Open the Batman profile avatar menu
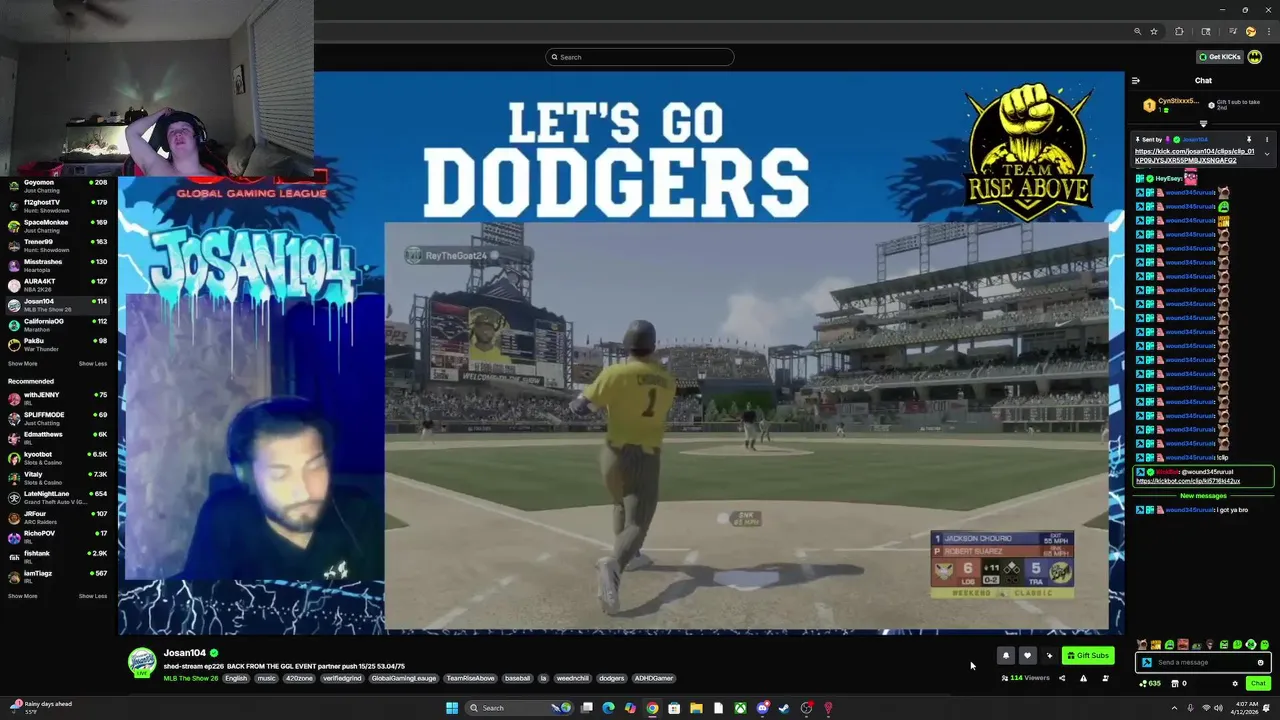Viewport: 1280px width, 720px height. tap(1255, 57)
